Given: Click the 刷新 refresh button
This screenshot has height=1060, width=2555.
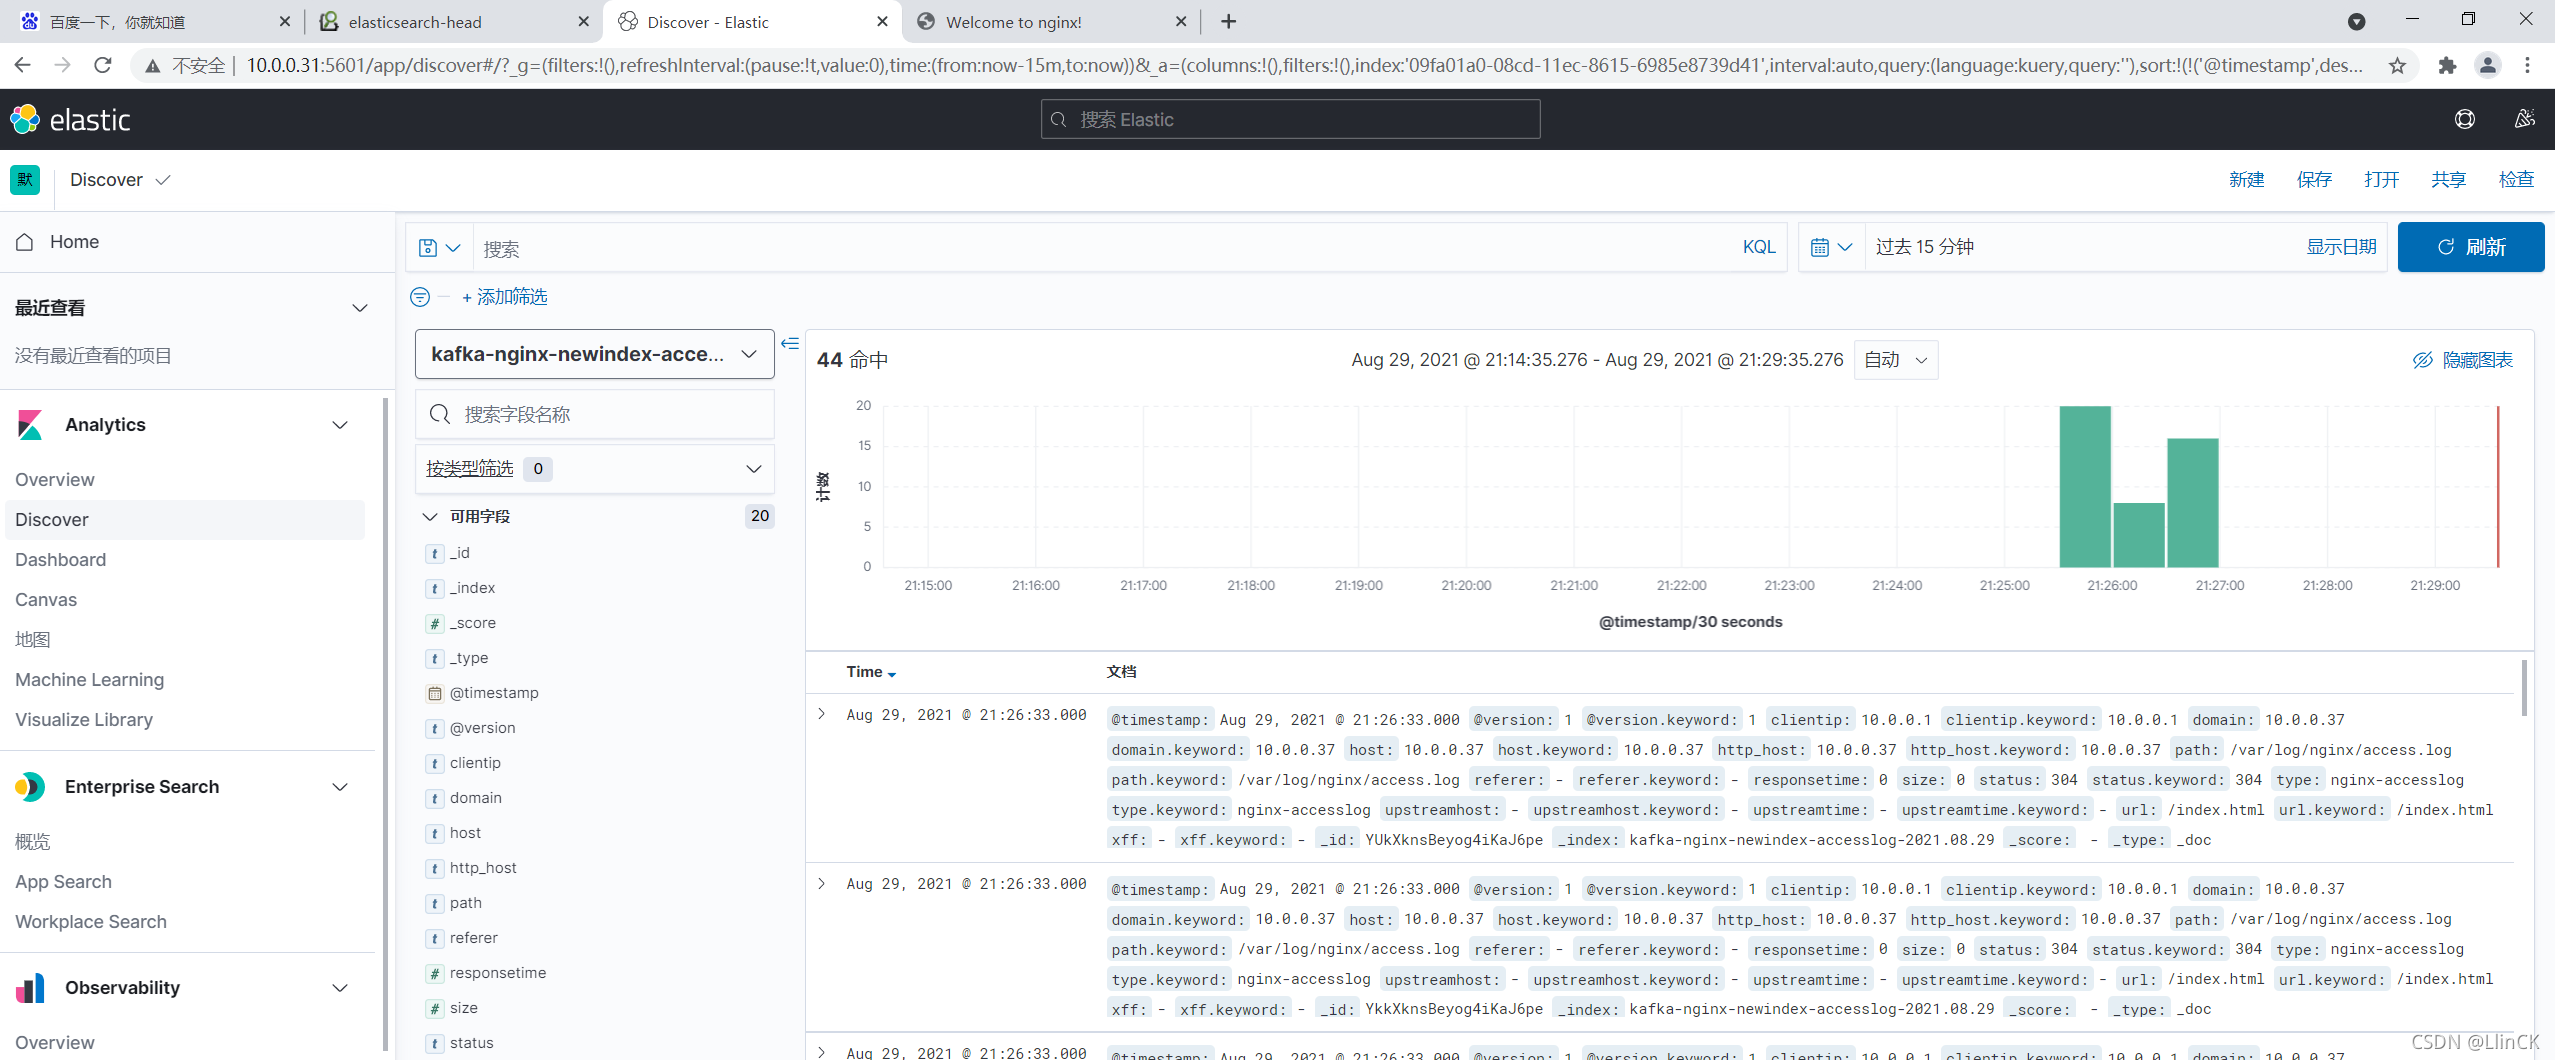Looking at the screenshot, I should (2471, 247).
